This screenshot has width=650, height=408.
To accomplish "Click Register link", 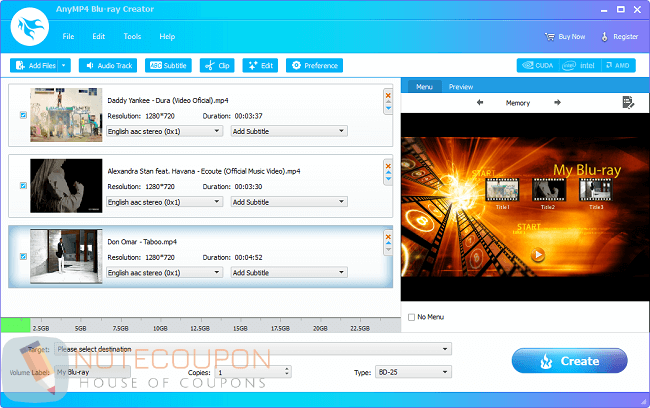I will click(x=619, y=36).
